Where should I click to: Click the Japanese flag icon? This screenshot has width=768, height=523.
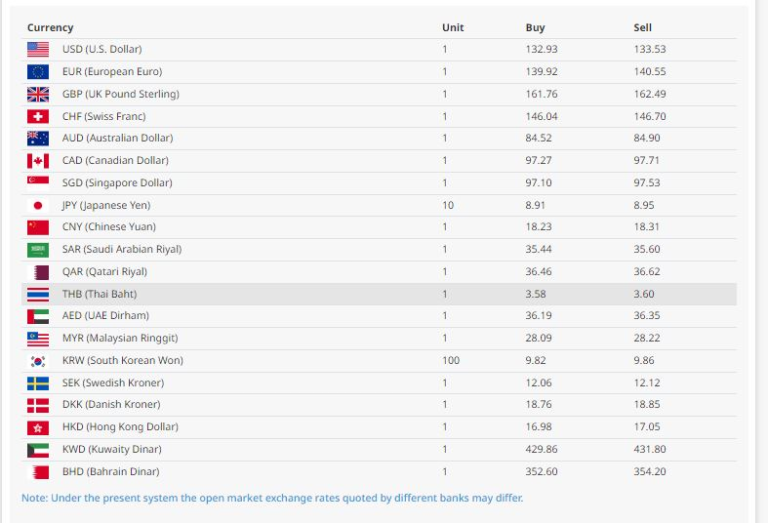tap(38, 205)
